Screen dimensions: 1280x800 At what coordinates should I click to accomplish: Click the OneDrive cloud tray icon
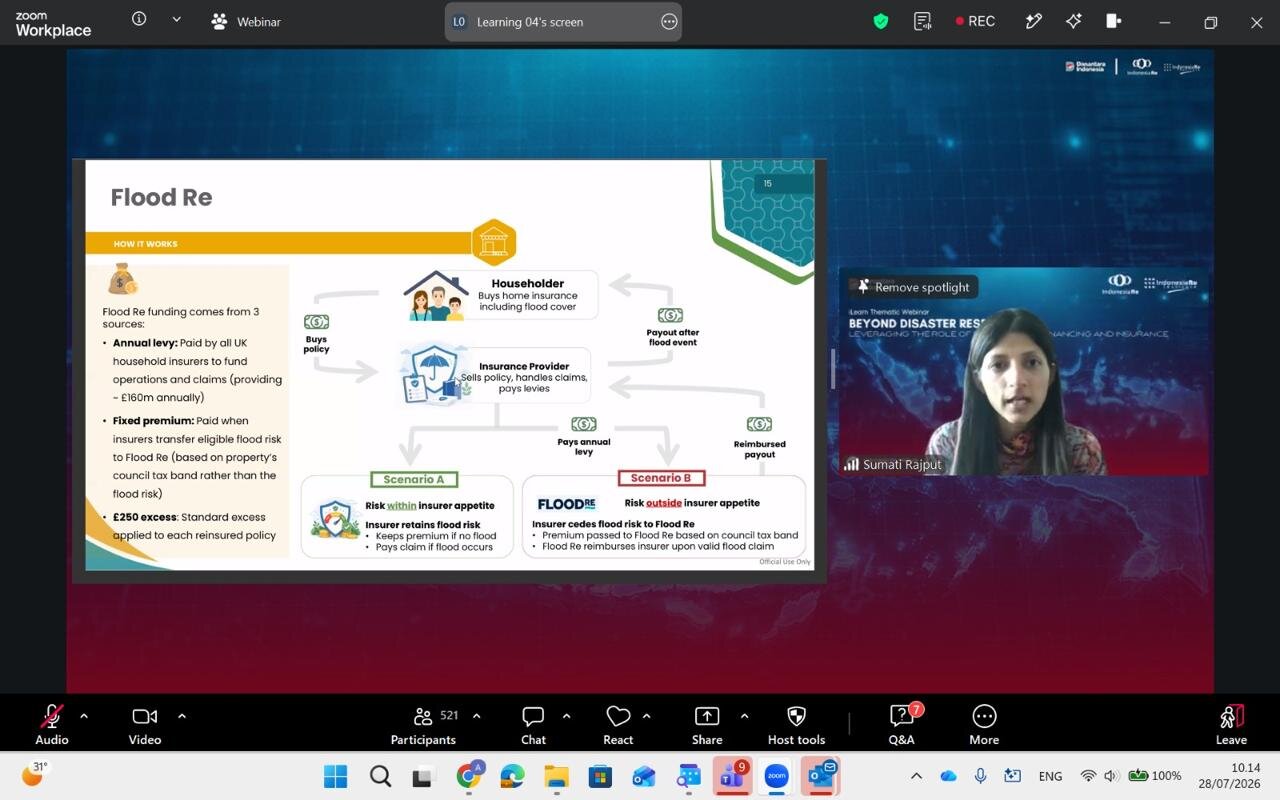(948, 776)
